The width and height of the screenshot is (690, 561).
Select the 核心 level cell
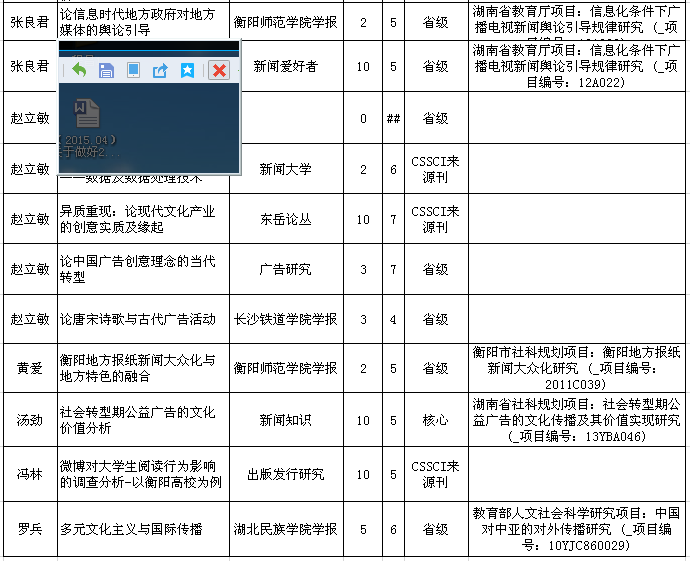435,420
